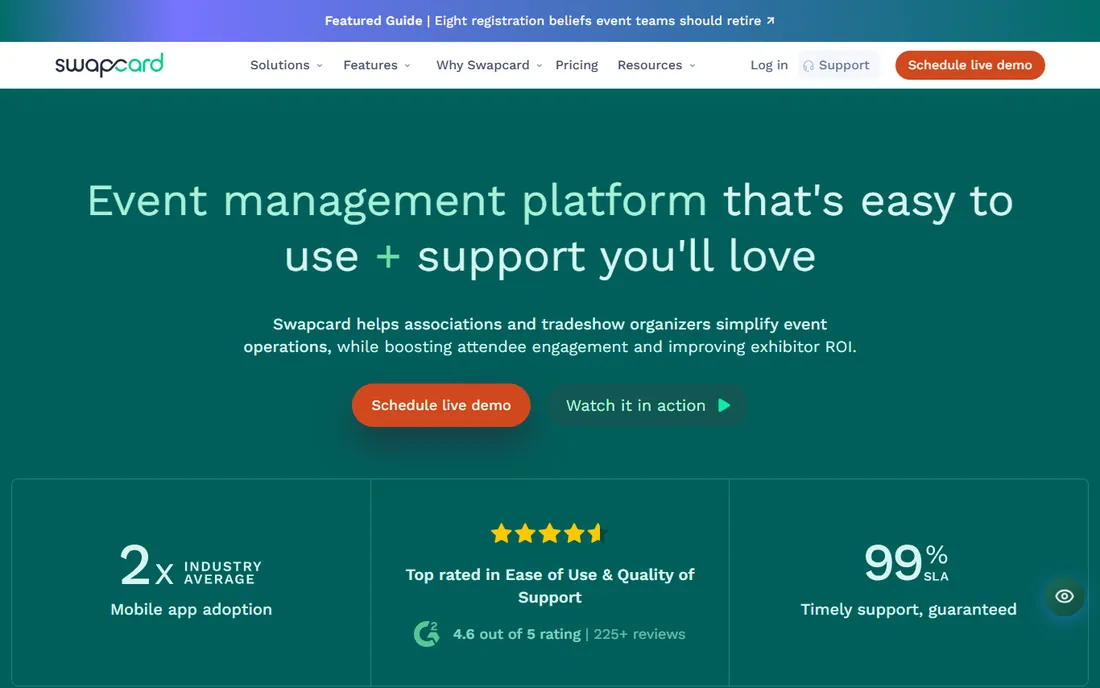This screenshot has height=688, width=1100.
Task: Click the Log in link
Action: click(x=769, y=65)
